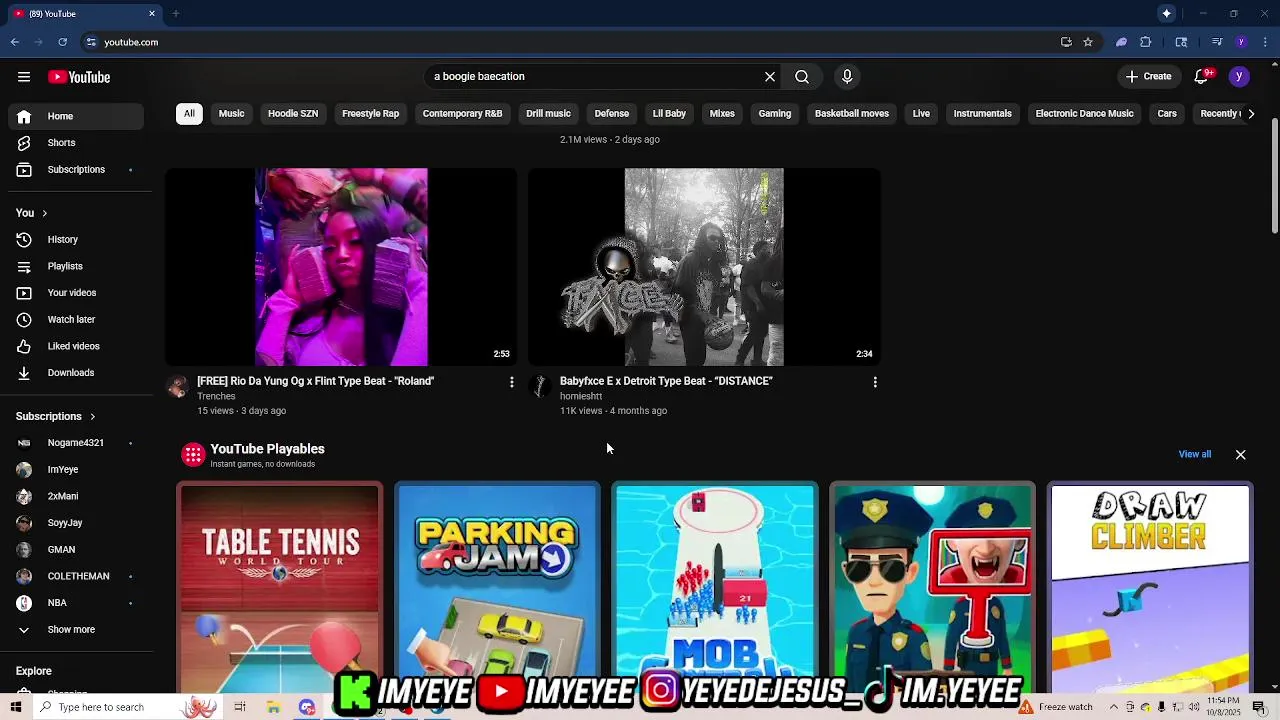Viewport: 1280px width, 720px height.
Task: Open Draw Climber game card
Action: point(1149,588)
